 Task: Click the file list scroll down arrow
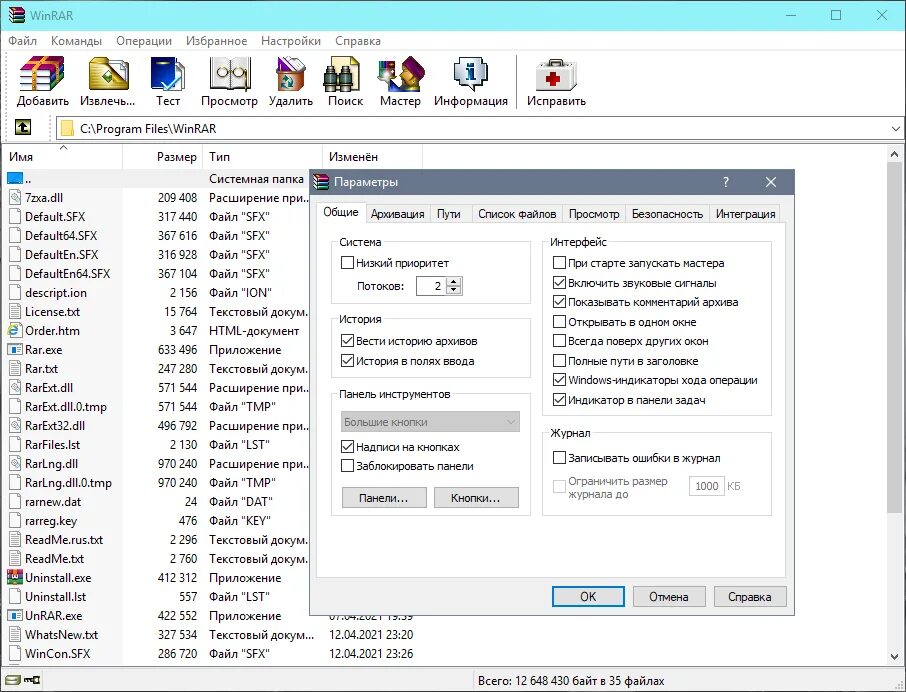[894, 657]
